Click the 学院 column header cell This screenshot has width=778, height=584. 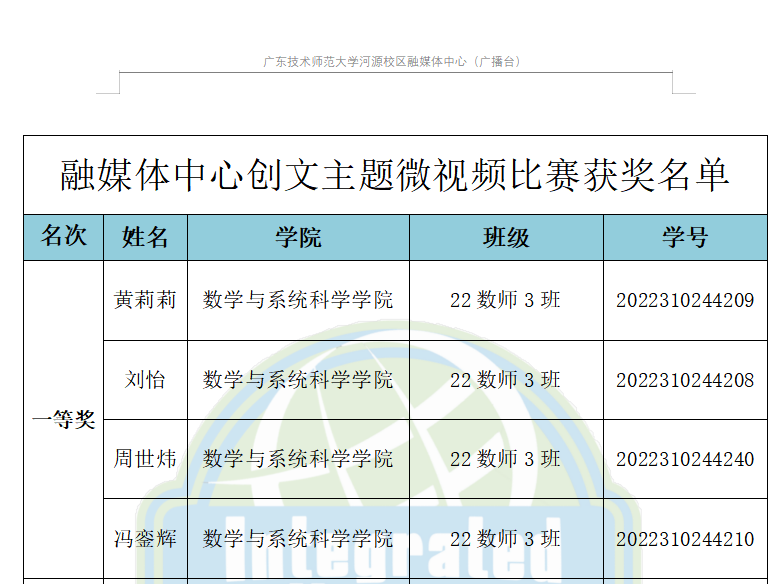click(x=298, y=237)
